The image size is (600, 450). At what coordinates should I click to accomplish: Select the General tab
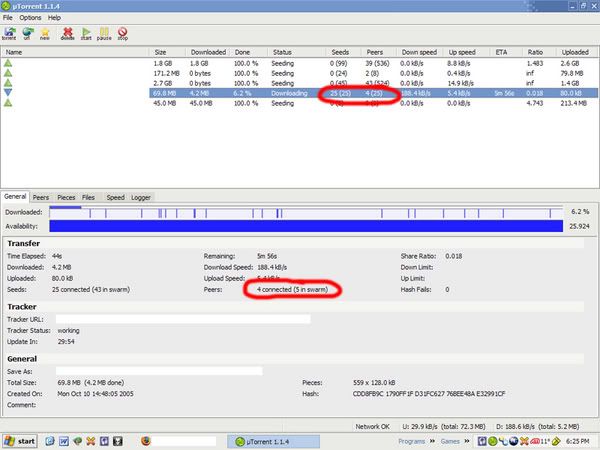point(15,197)
